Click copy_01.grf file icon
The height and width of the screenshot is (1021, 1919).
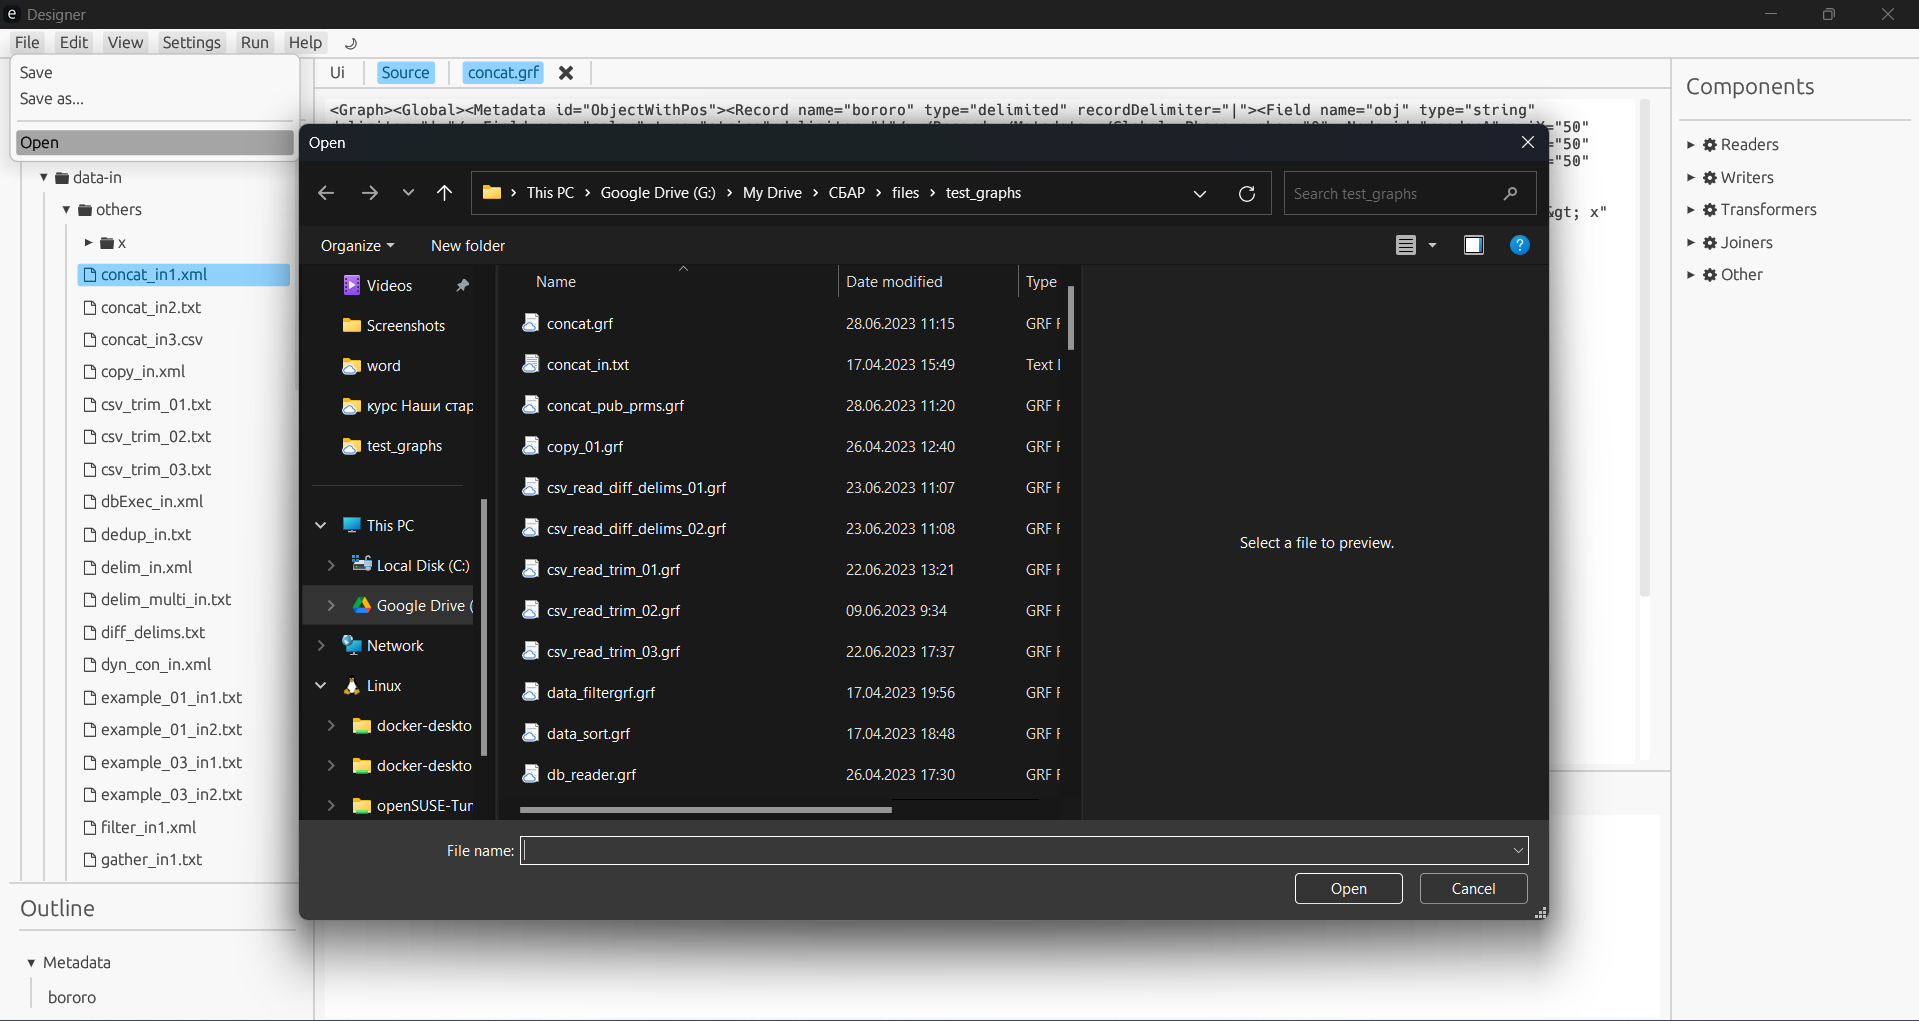coord(531,446)
